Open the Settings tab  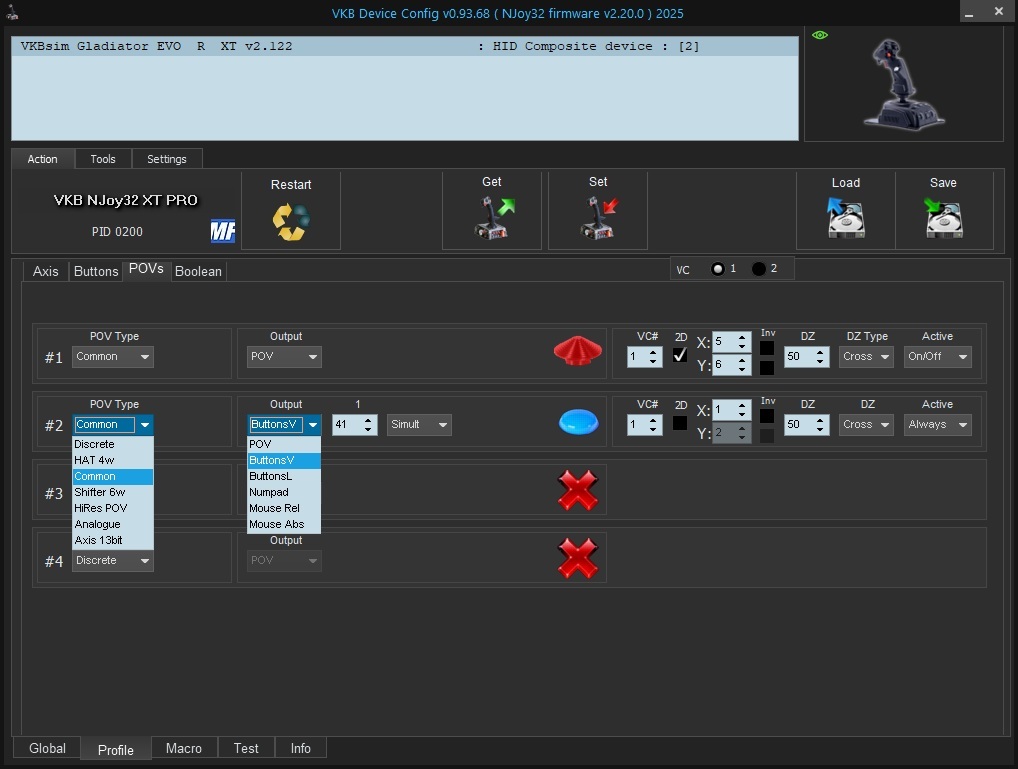point(167,159)
